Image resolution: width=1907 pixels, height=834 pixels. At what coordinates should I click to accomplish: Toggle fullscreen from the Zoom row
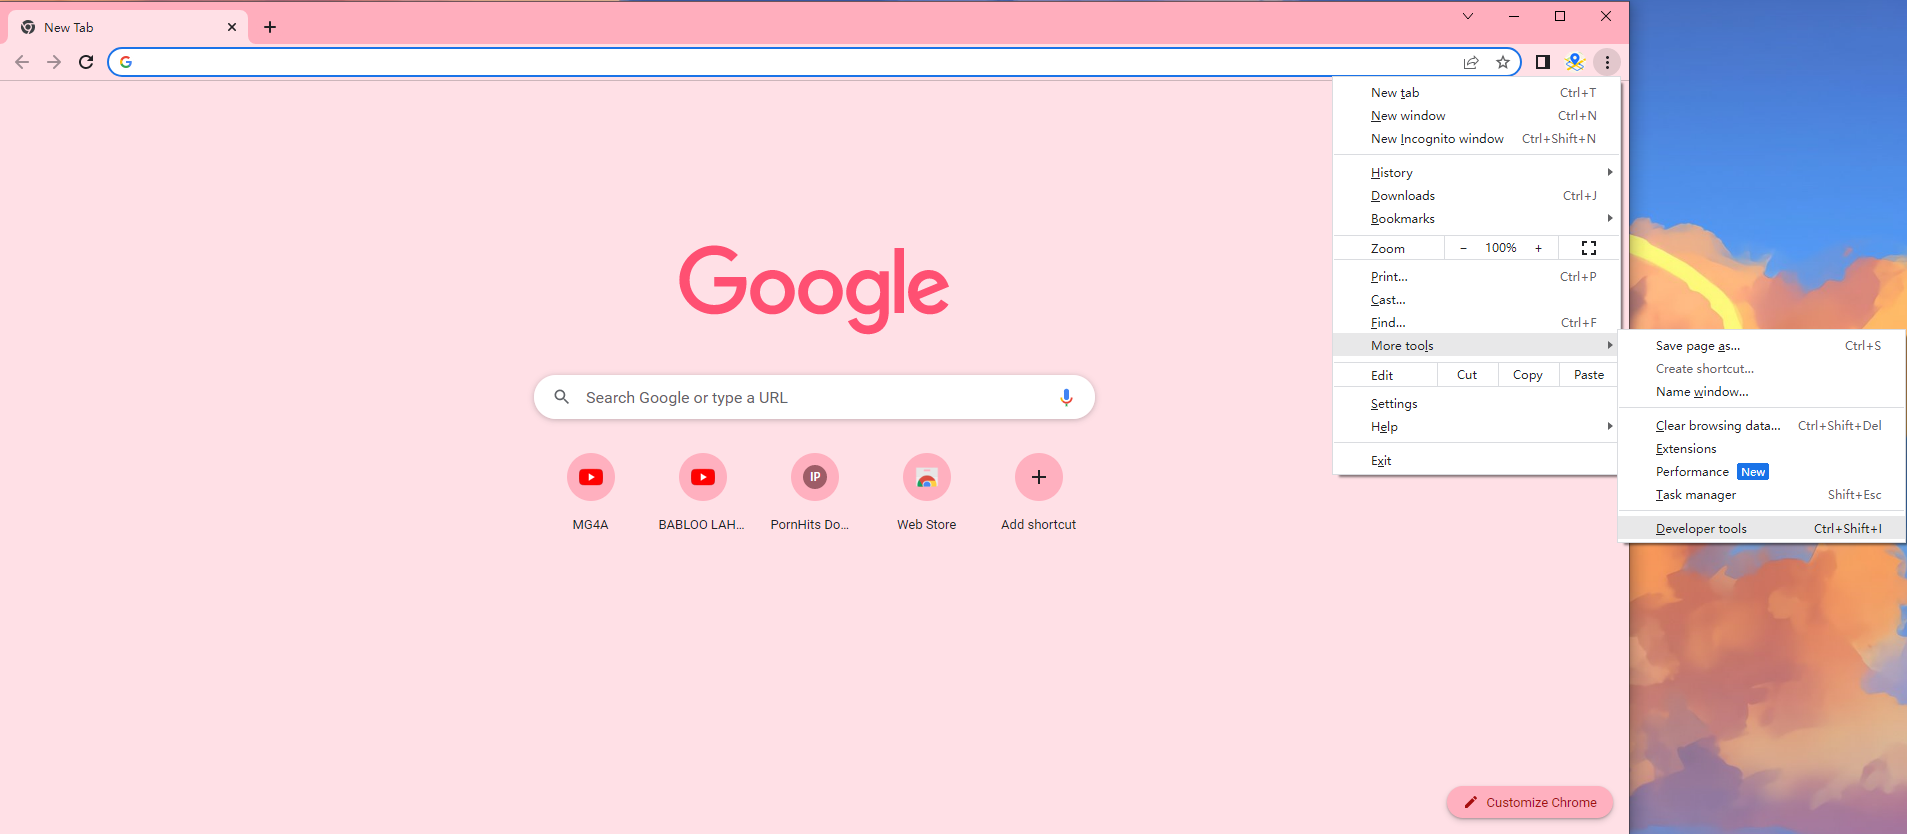click(1589, 248)
